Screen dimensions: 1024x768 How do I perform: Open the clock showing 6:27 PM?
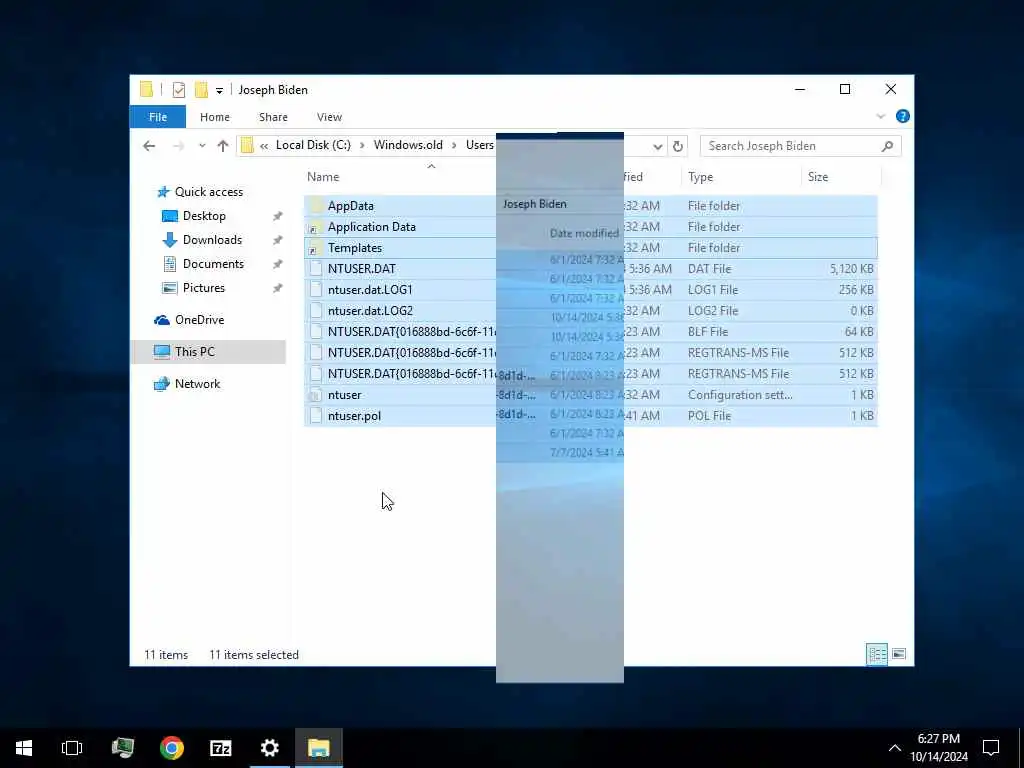point(939,748)
